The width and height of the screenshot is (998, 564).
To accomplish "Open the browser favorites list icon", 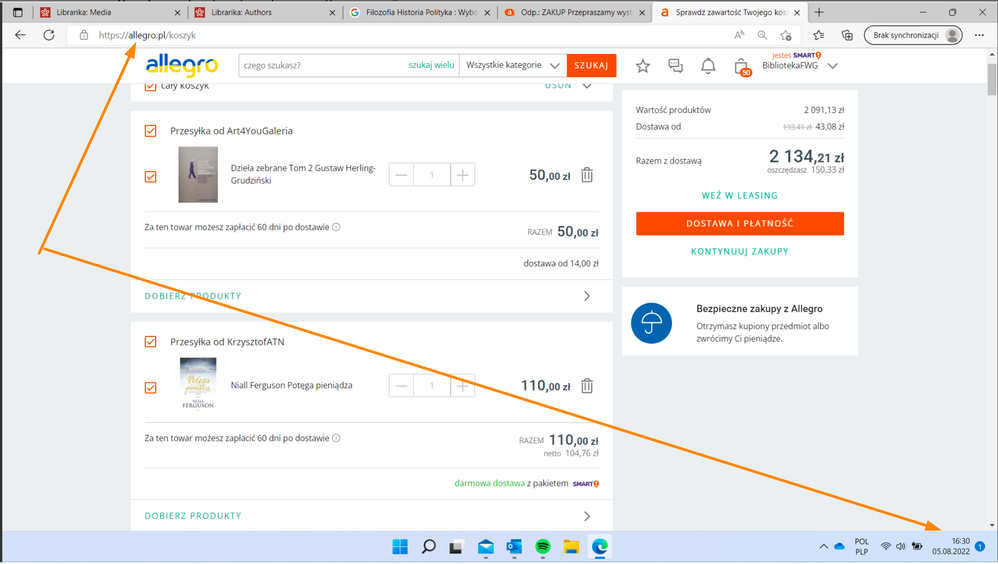I will click(x=819, y=35).
